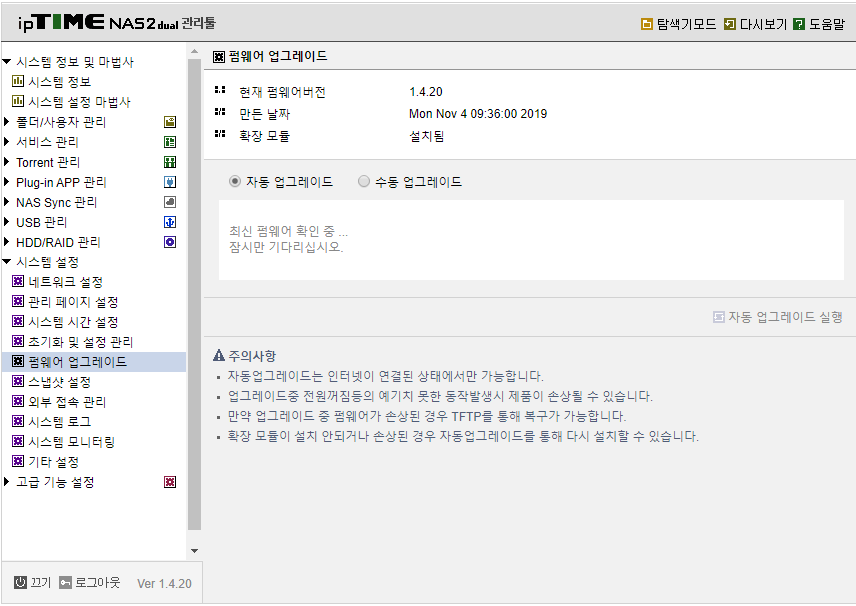856x606 pixels.
Task: Open the 시스템 로그 menu item
Action: 60,422
